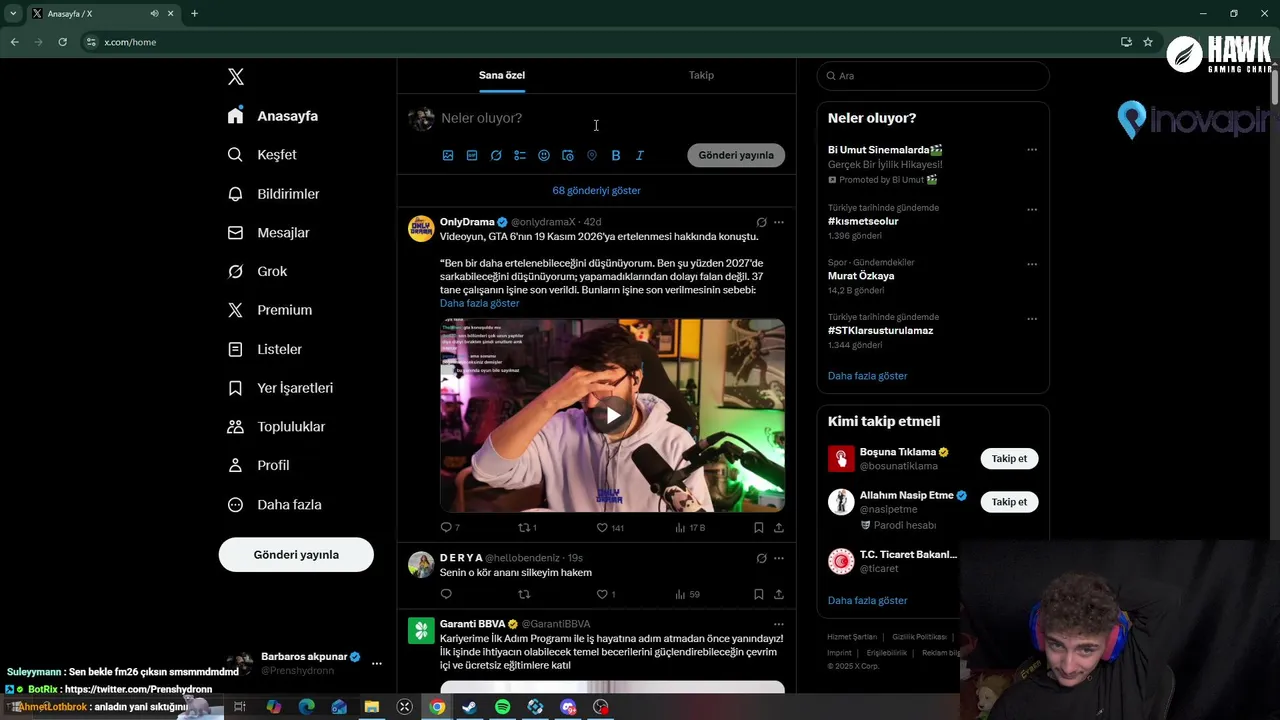The width and height of the screenshot is (1280, 720).
Task: Reply to OnlyDrama post
Action: 450,528
